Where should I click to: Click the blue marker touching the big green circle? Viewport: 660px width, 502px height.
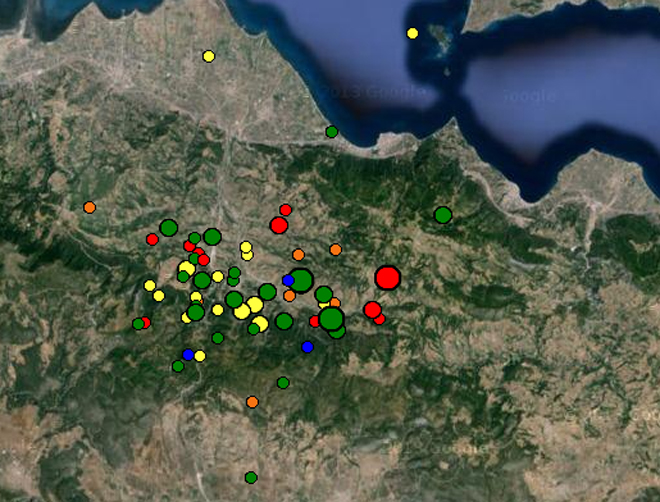click(x=288, y=280)
